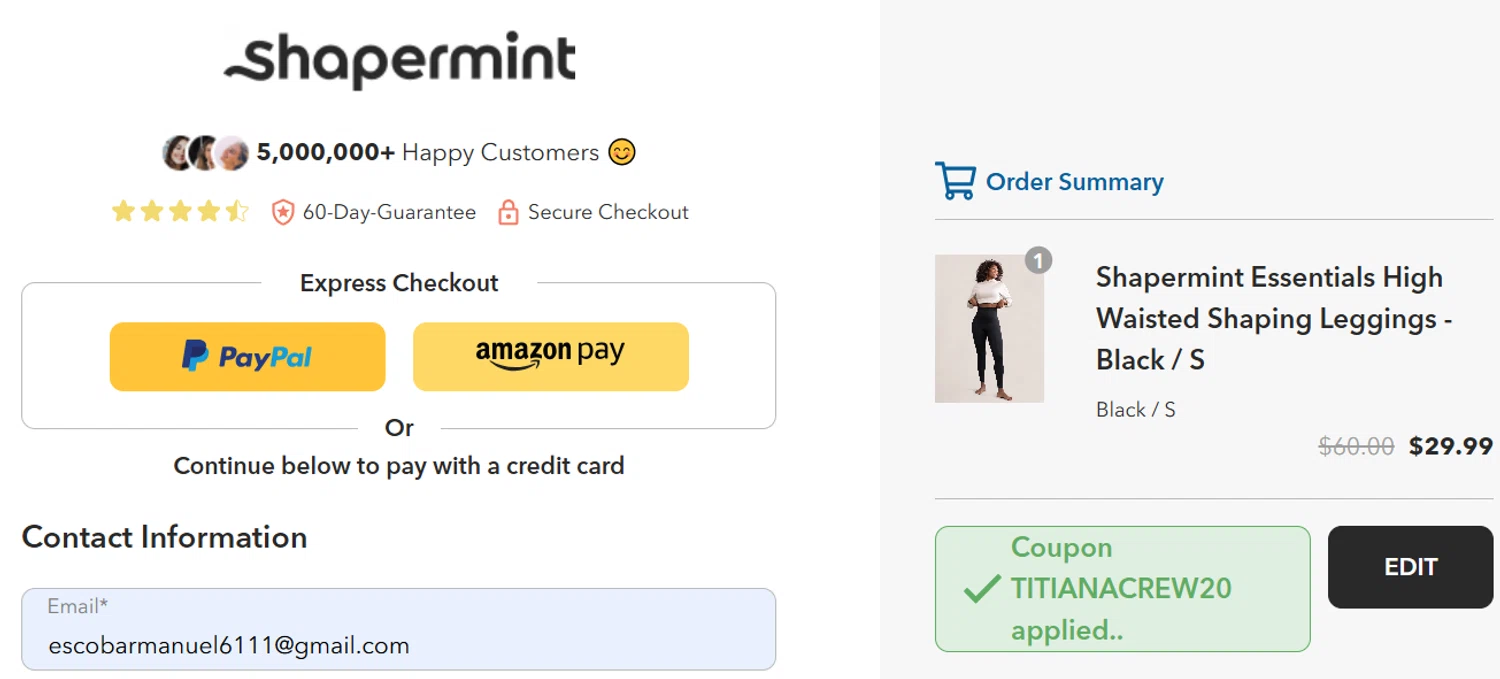Pay with the Amazon Pay button
This screenshot has width=1500, height=679.
tap(550, 356)
